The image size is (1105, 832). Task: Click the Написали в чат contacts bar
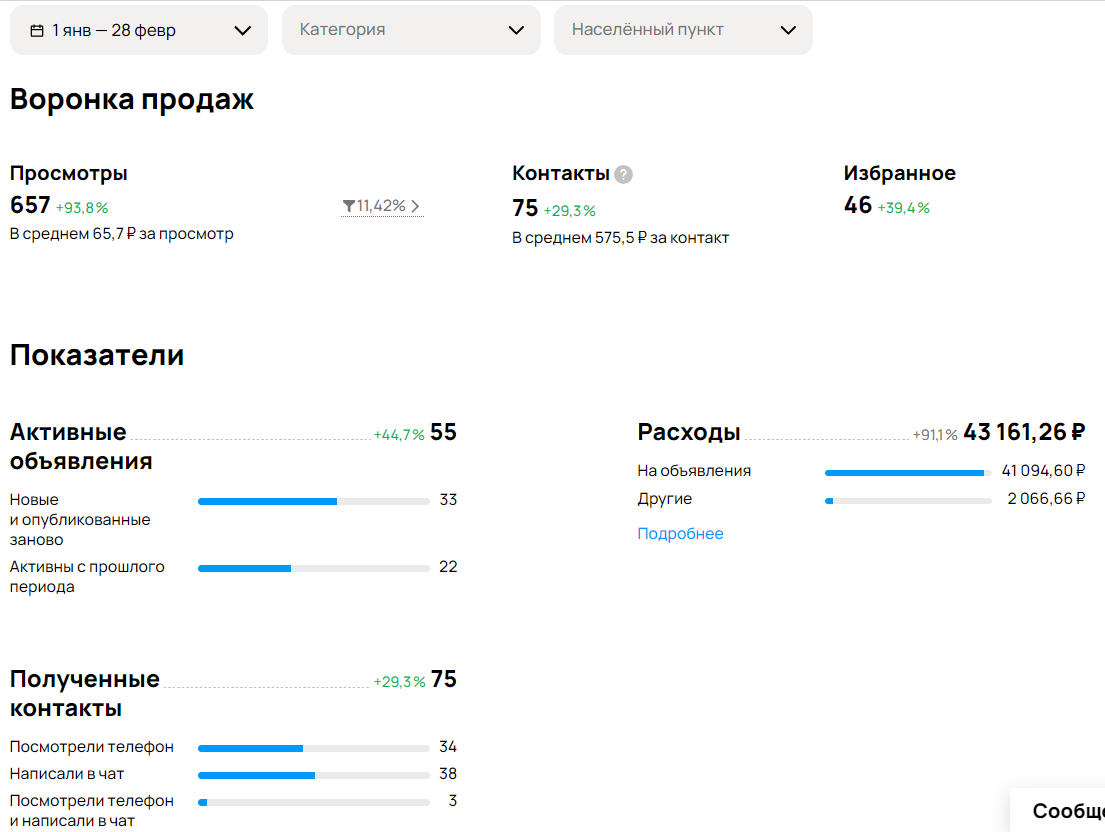coord(314,775)
